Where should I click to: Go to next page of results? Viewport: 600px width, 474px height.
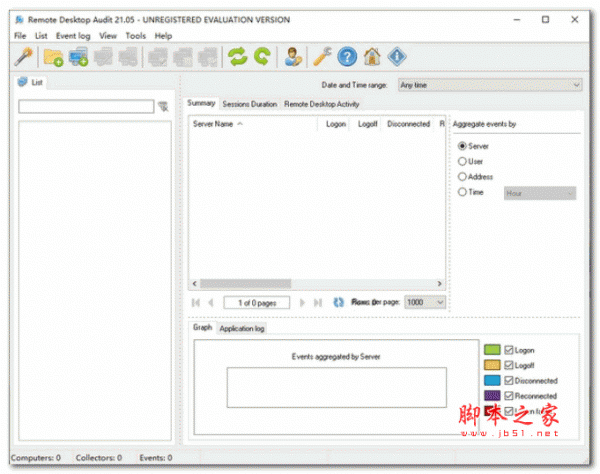point(302,303)
